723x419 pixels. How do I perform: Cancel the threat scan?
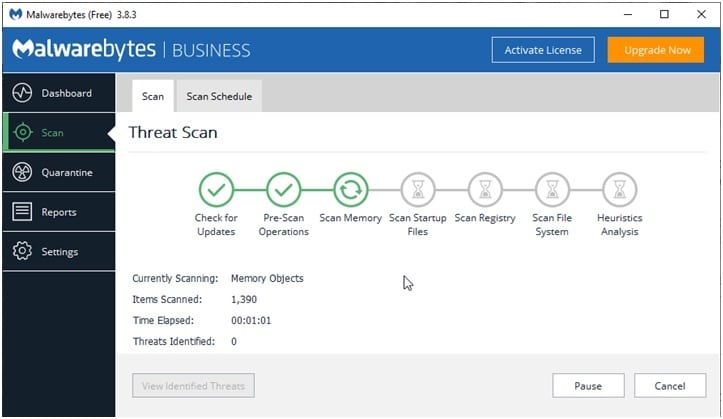tap(670, 386)
